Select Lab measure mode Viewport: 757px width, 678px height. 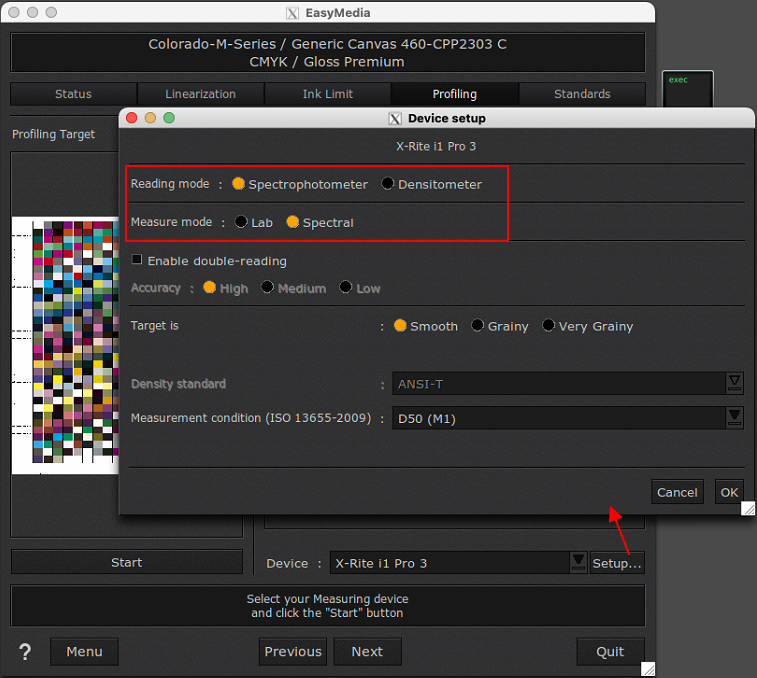click(x=241, y=222)
